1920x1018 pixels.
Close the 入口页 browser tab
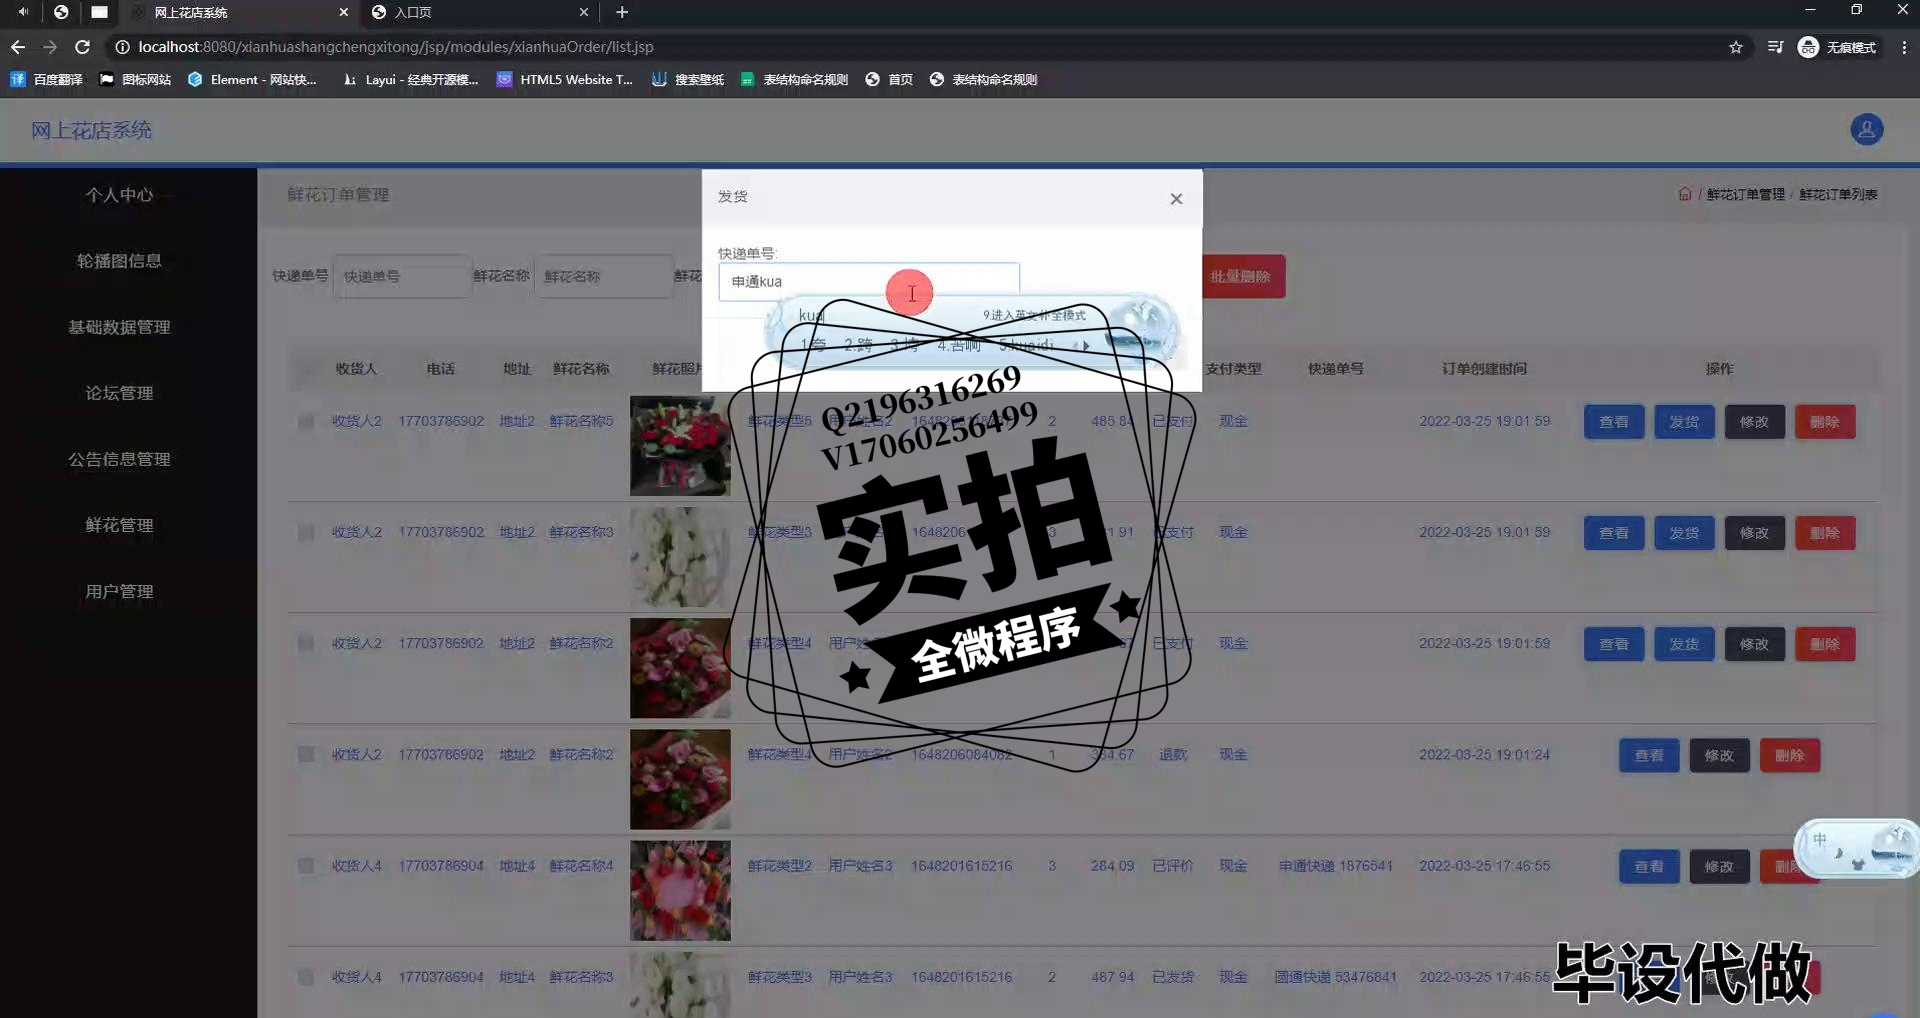point(584,12)
